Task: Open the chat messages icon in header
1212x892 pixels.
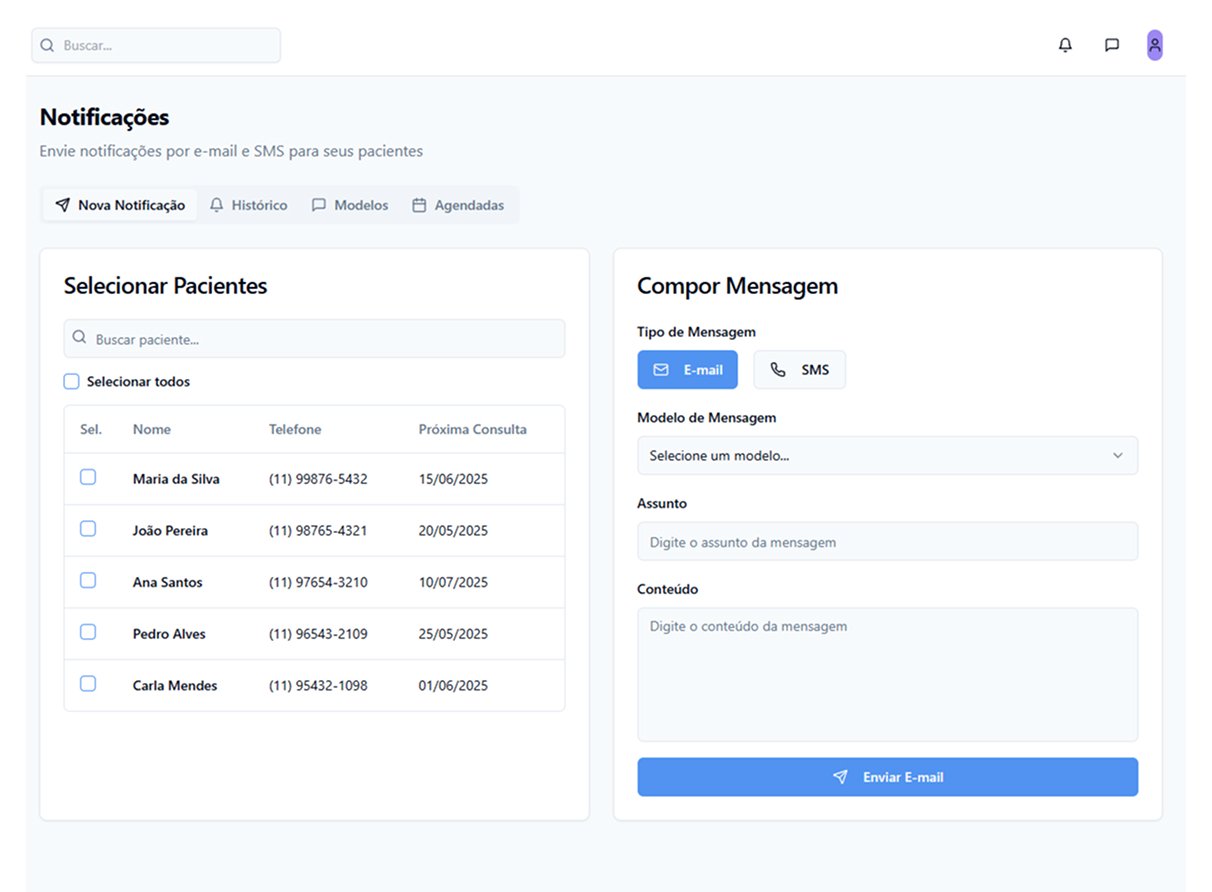Action: point(1111,45)
